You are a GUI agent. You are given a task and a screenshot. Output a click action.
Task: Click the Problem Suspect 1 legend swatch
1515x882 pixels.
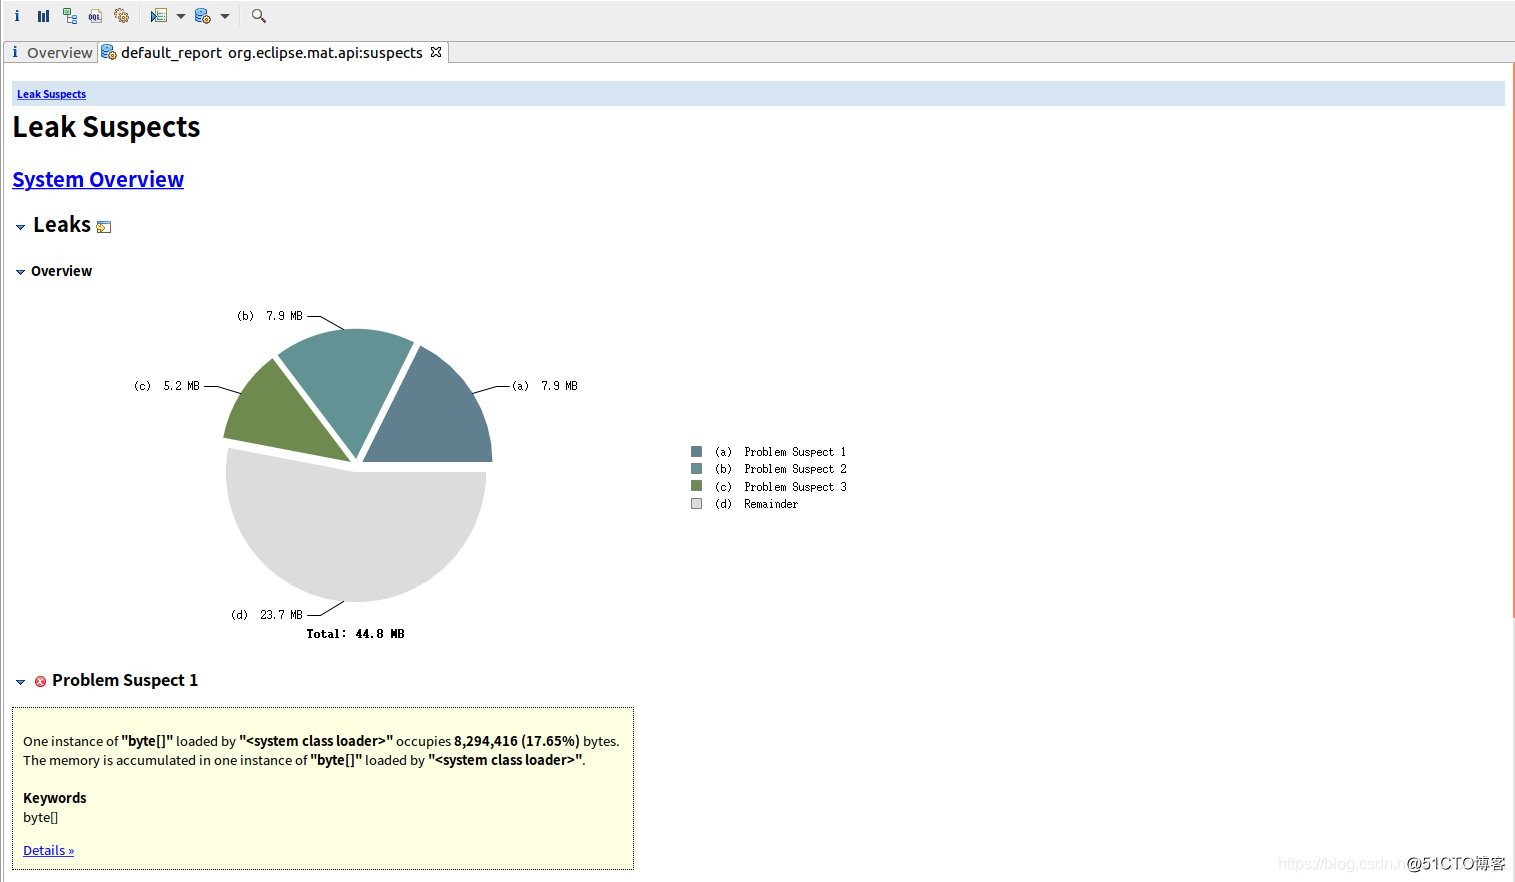coord(696,452)
